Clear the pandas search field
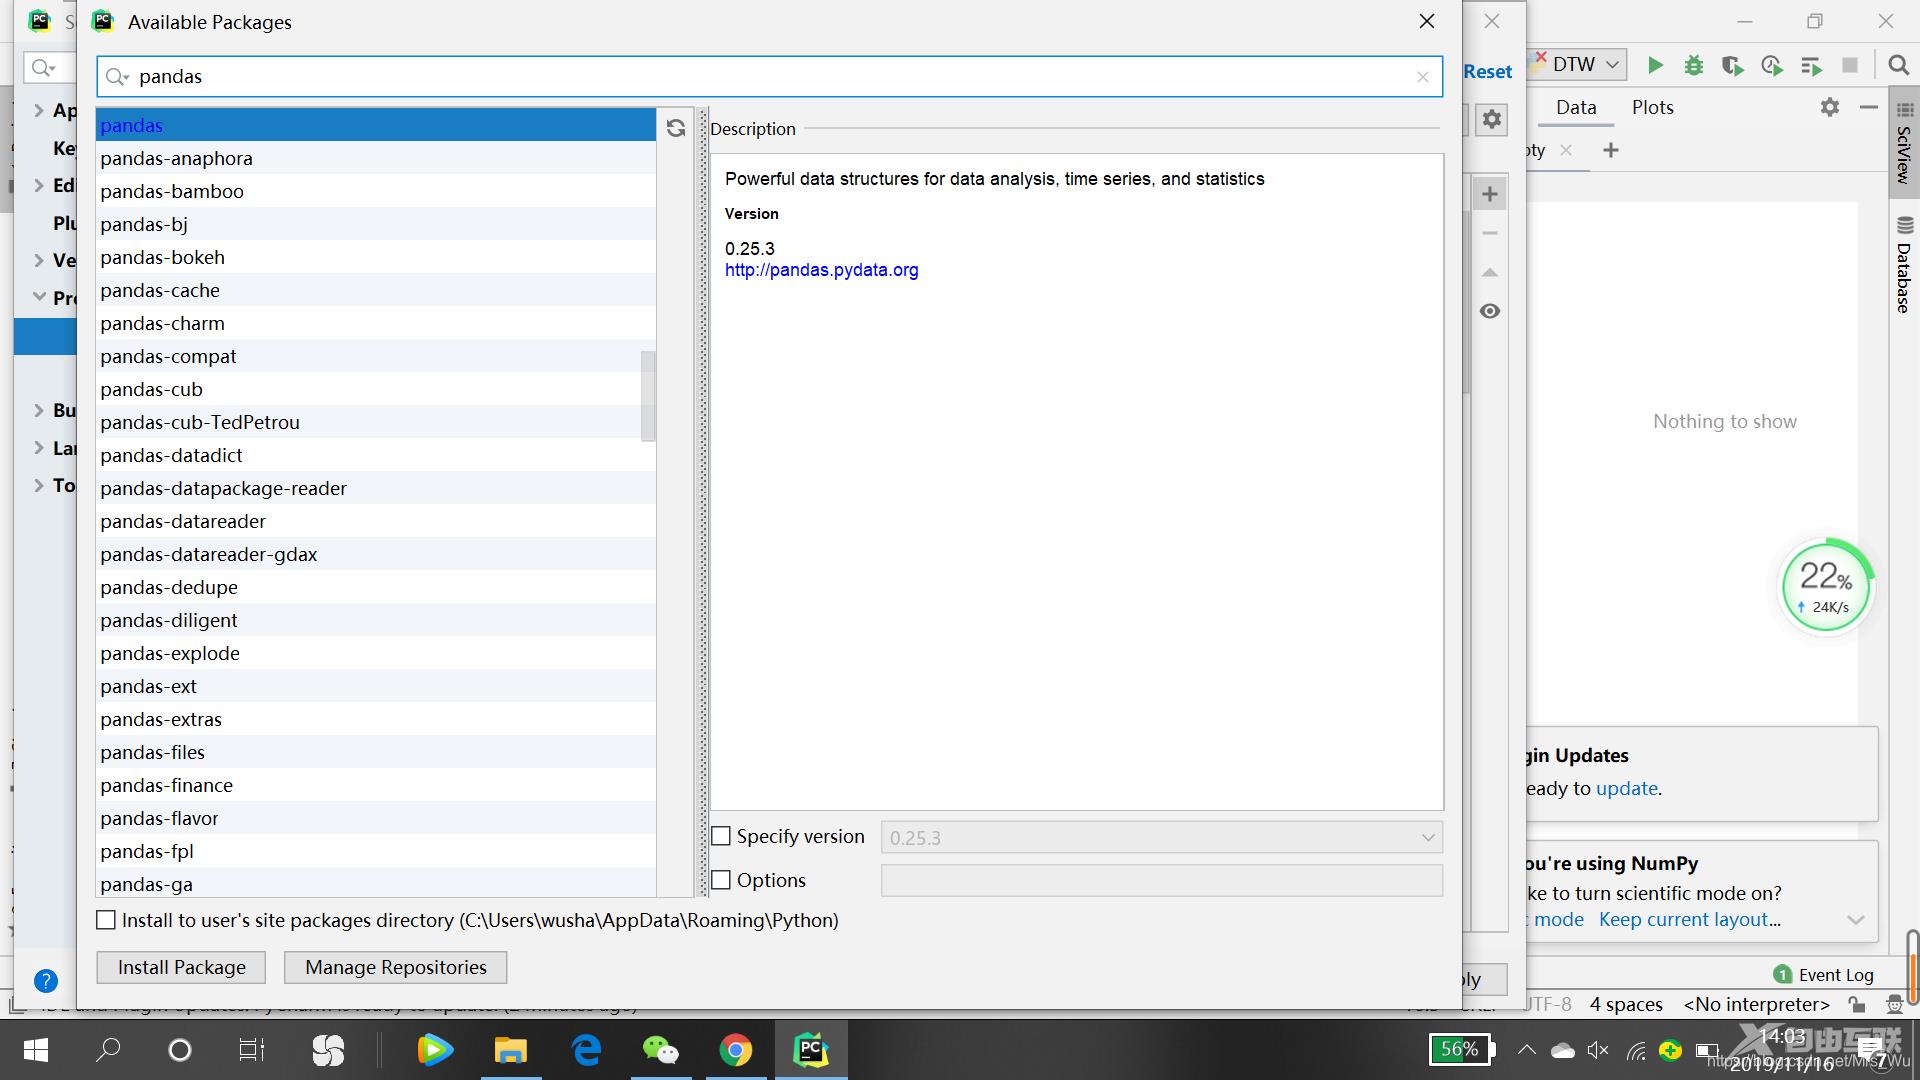 tap(1423, 77)
